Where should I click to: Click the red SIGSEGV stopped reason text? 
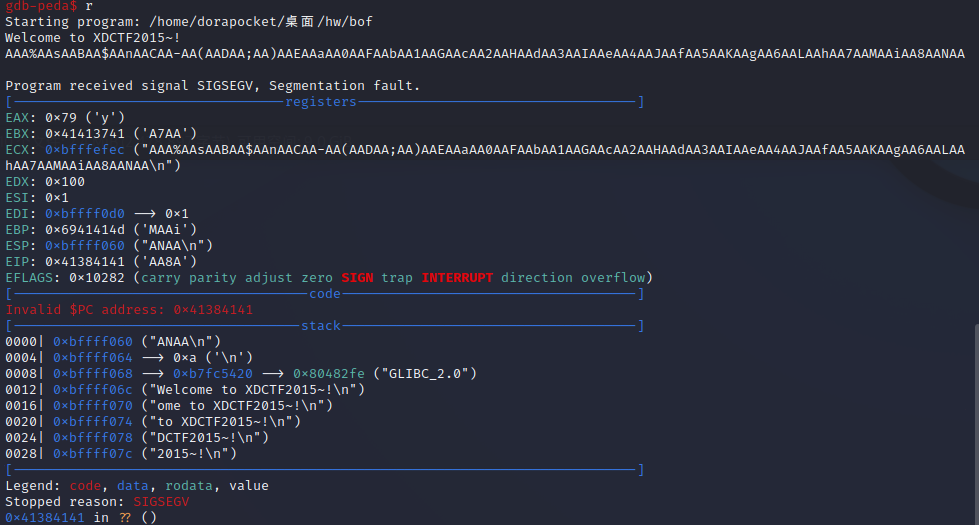click(x=161, y=502)
